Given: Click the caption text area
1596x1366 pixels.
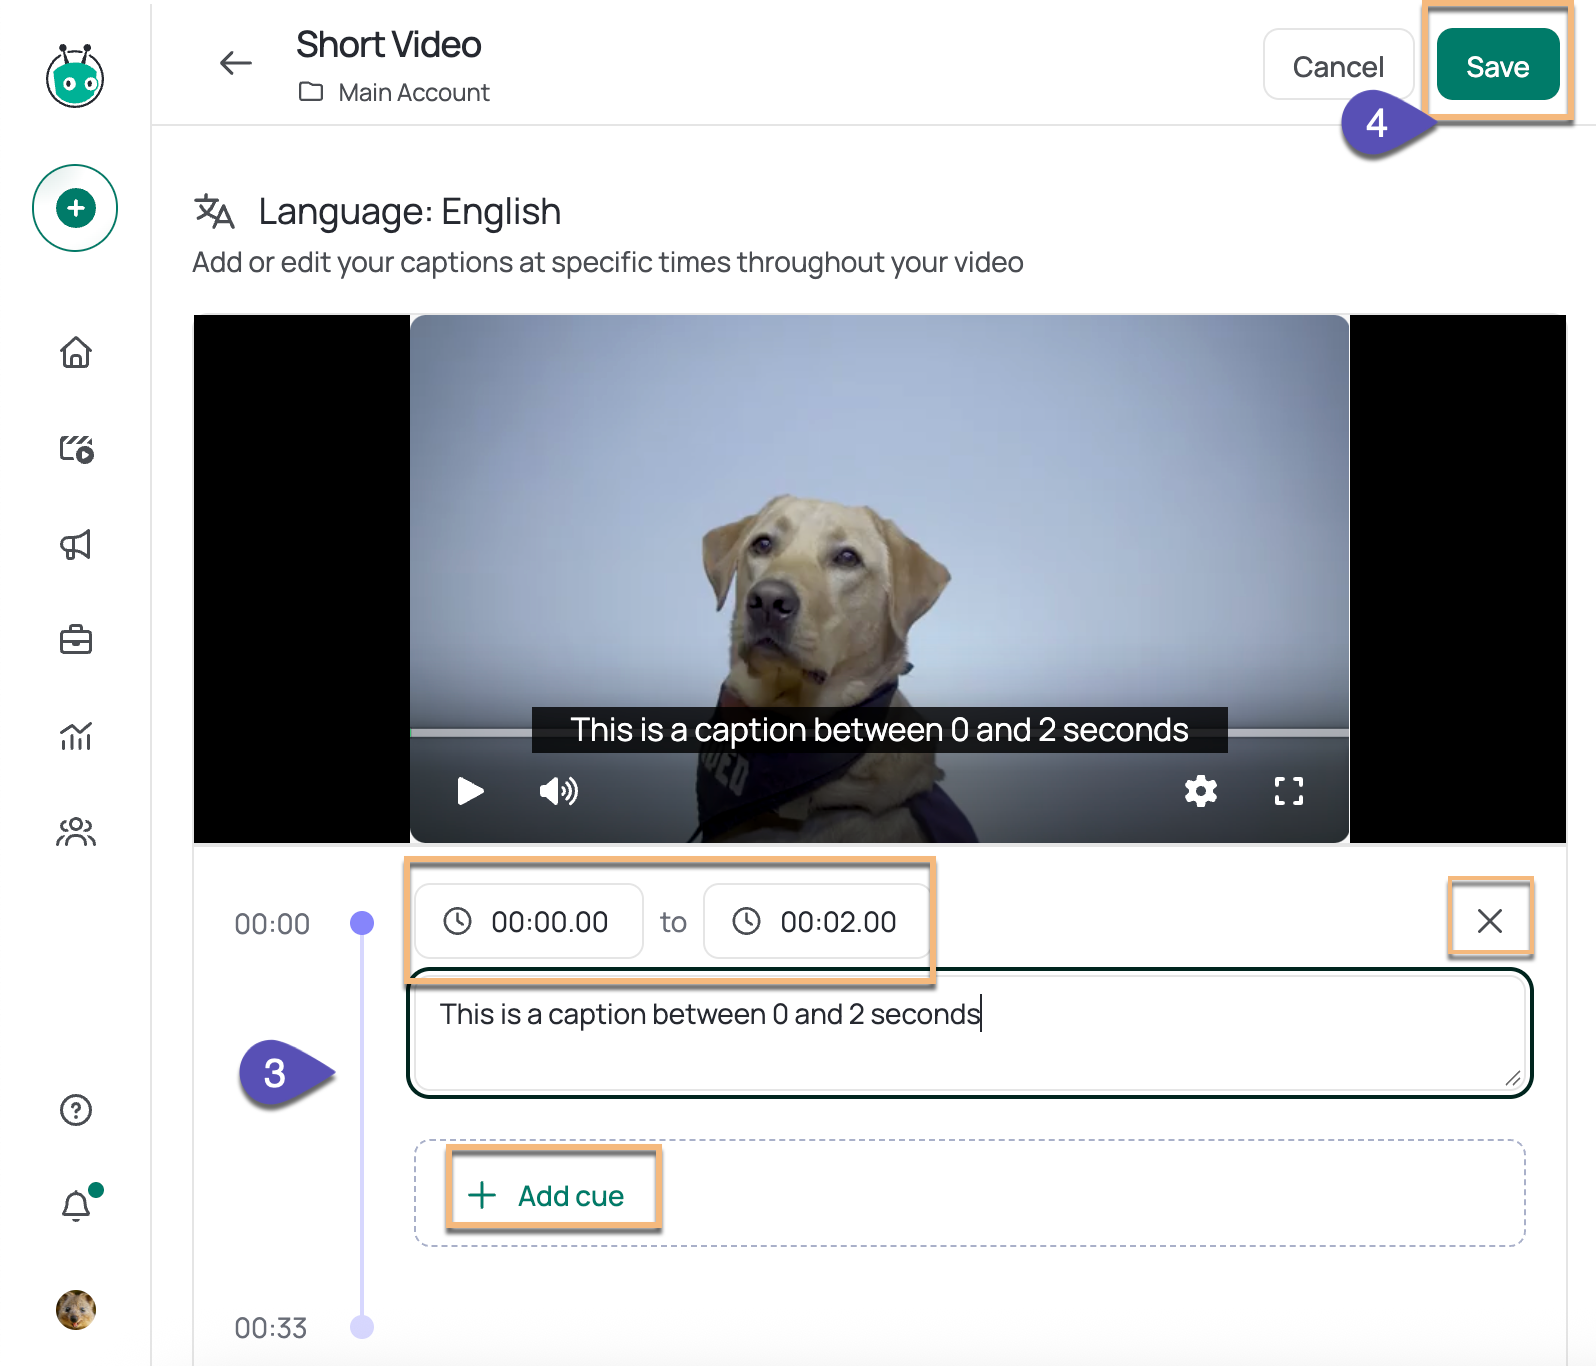Looking at the screenshot, I should tap(970, 1033).
